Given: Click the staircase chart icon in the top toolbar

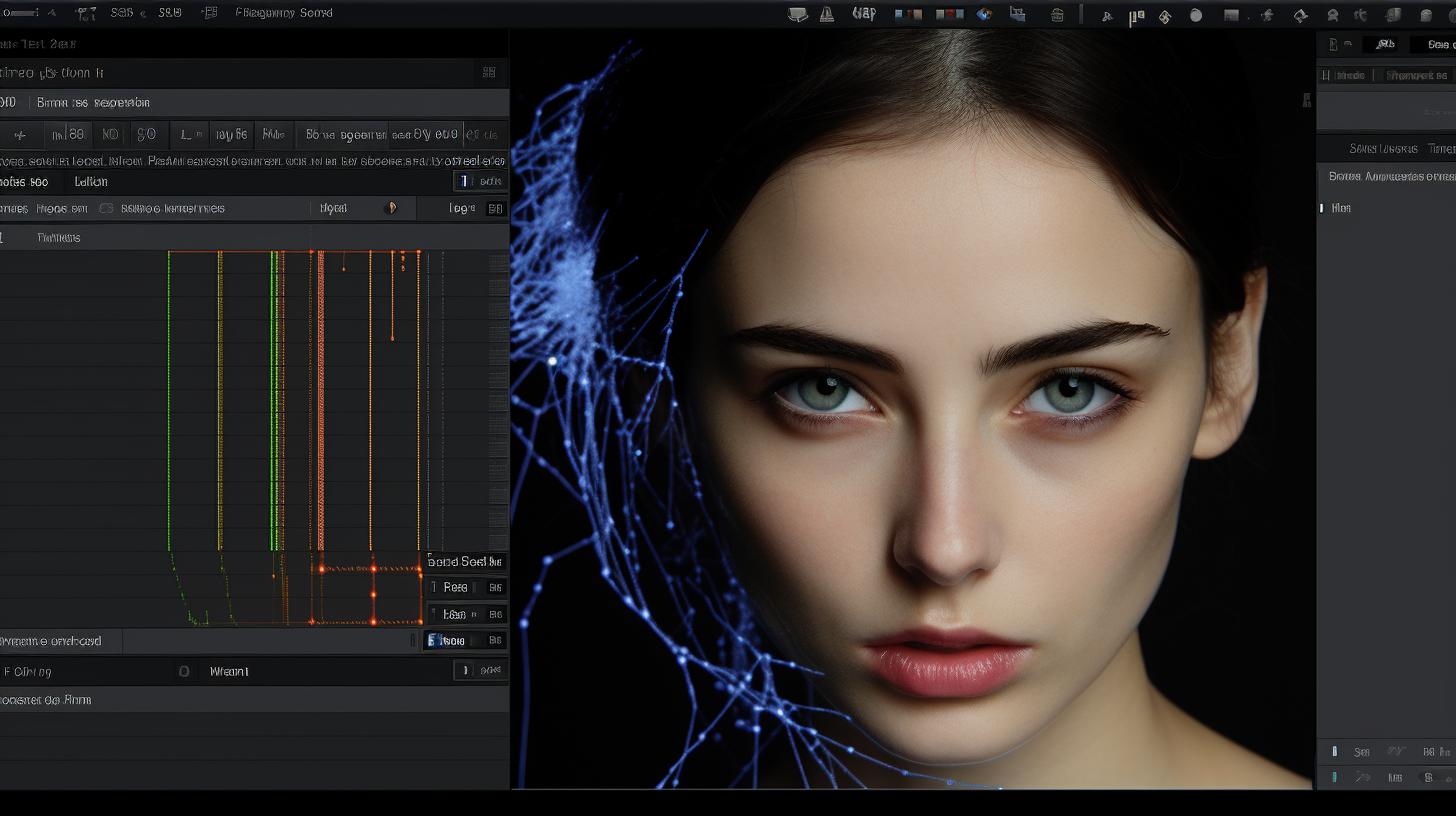Looking at the screenshot, I should pos(1018,14).
